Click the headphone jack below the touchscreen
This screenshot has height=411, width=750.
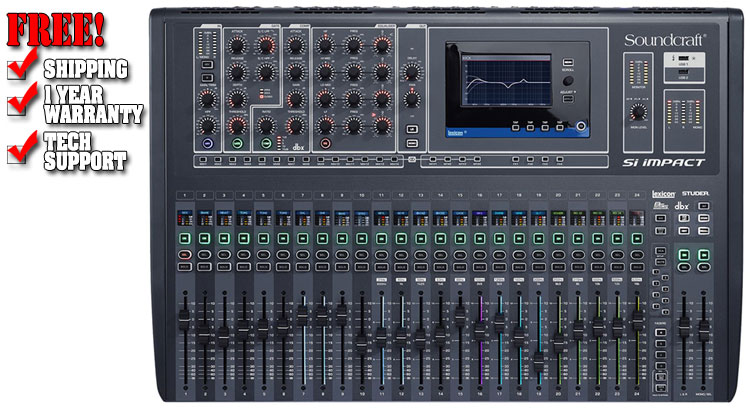click(x=581, y=126)
